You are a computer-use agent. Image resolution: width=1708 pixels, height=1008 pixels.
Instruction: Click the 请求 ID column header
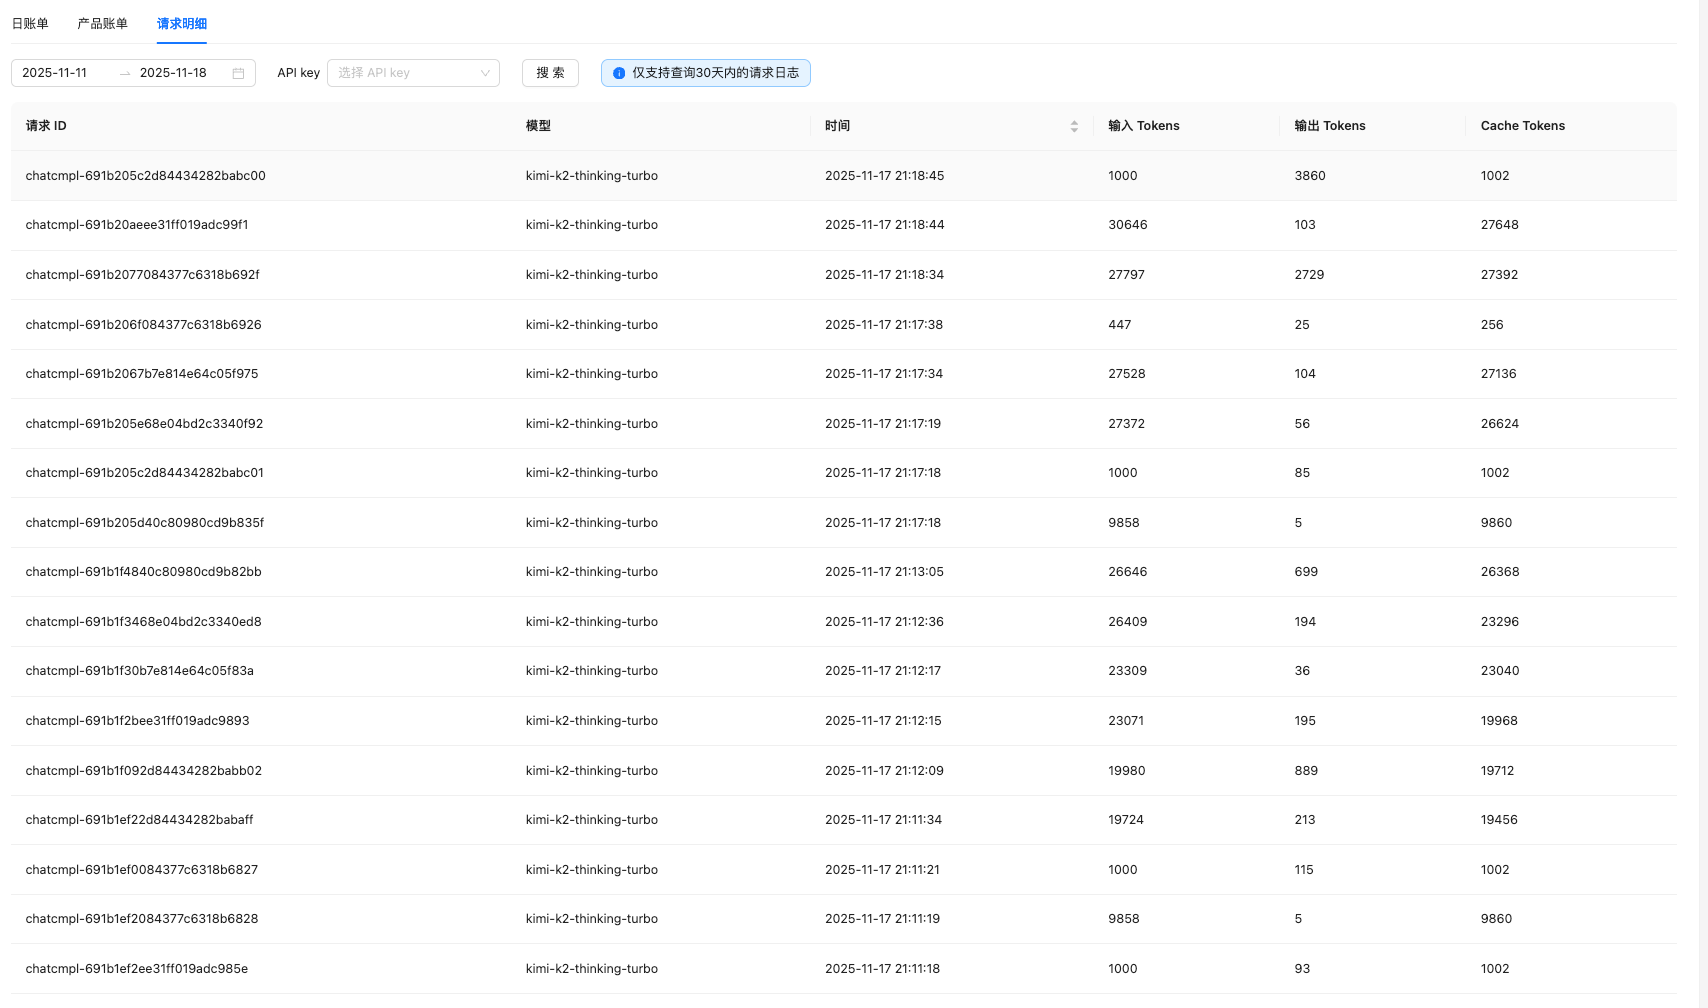tap(46, 126)
